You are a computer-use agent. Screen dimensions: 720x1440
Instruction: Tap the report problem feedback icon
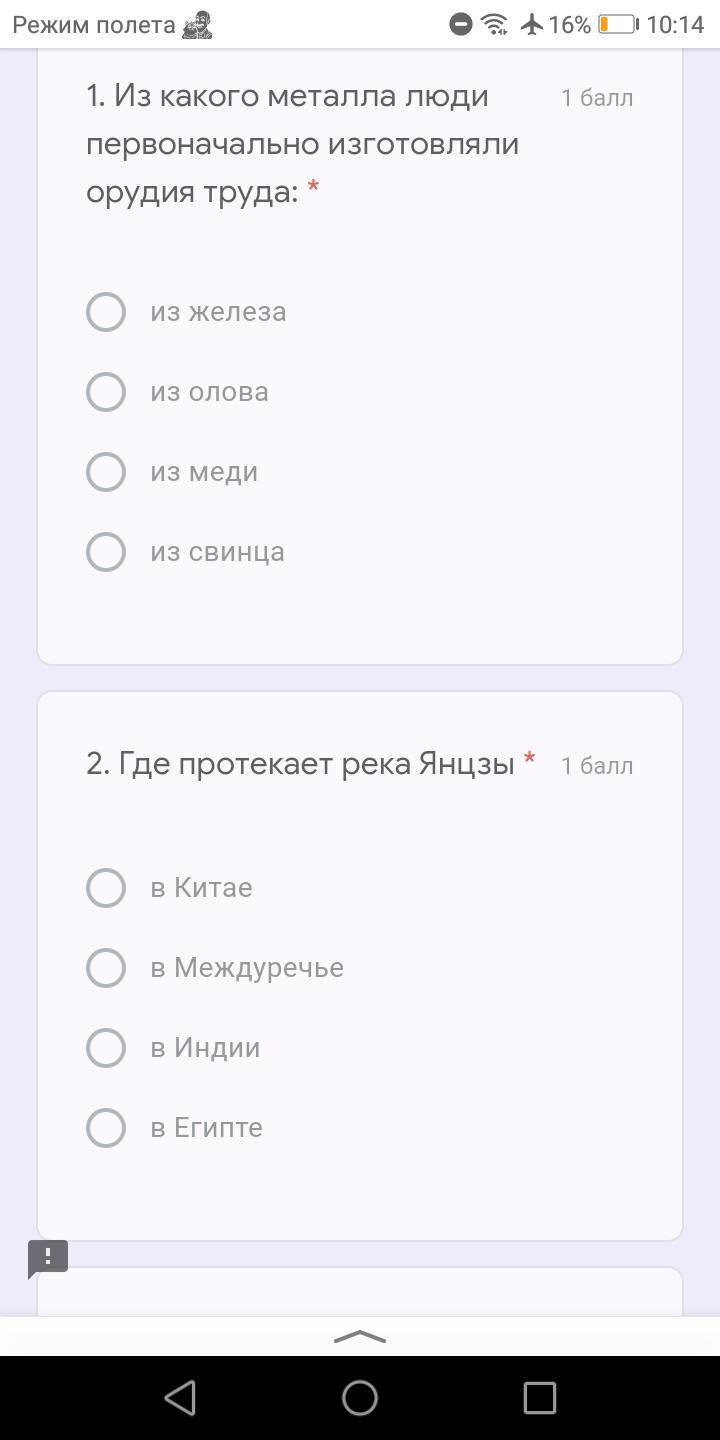point(47,1258)
